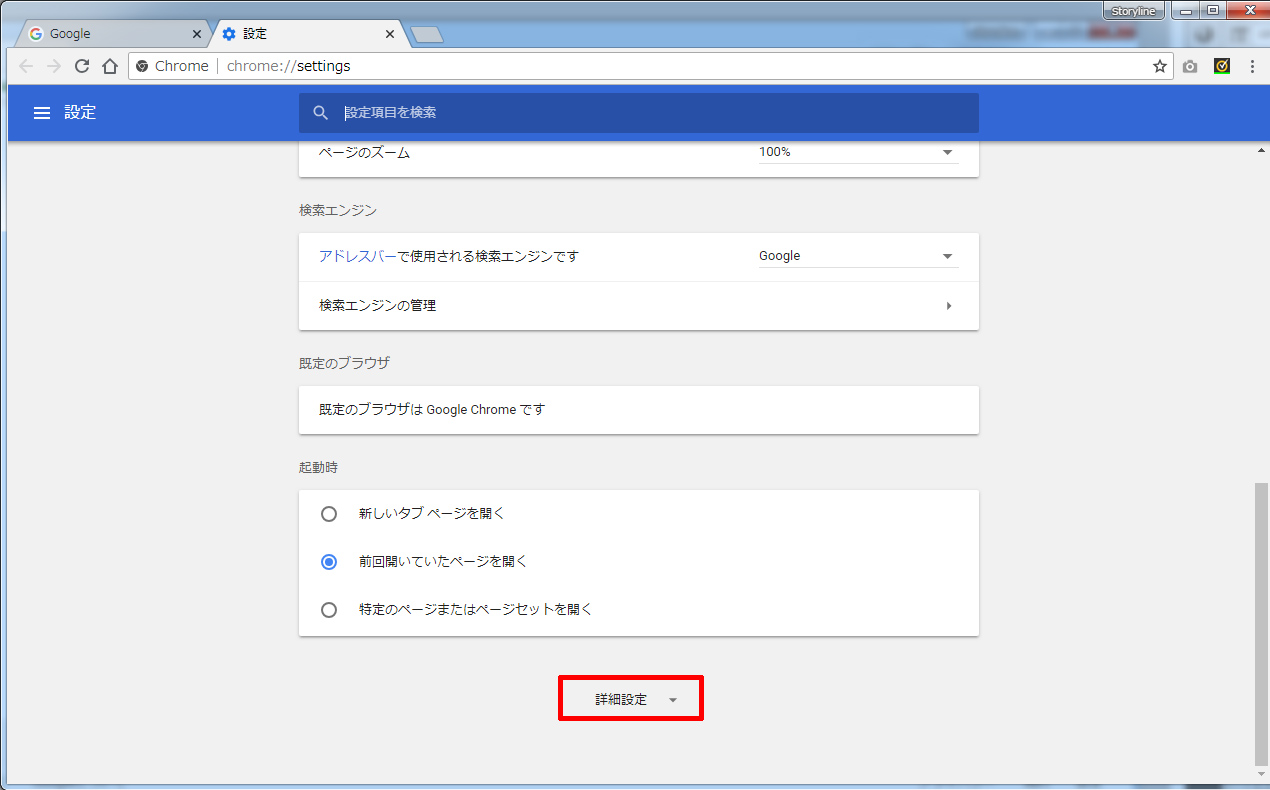
Task: Open the settings hamburger menu
Action: (42, 113)
